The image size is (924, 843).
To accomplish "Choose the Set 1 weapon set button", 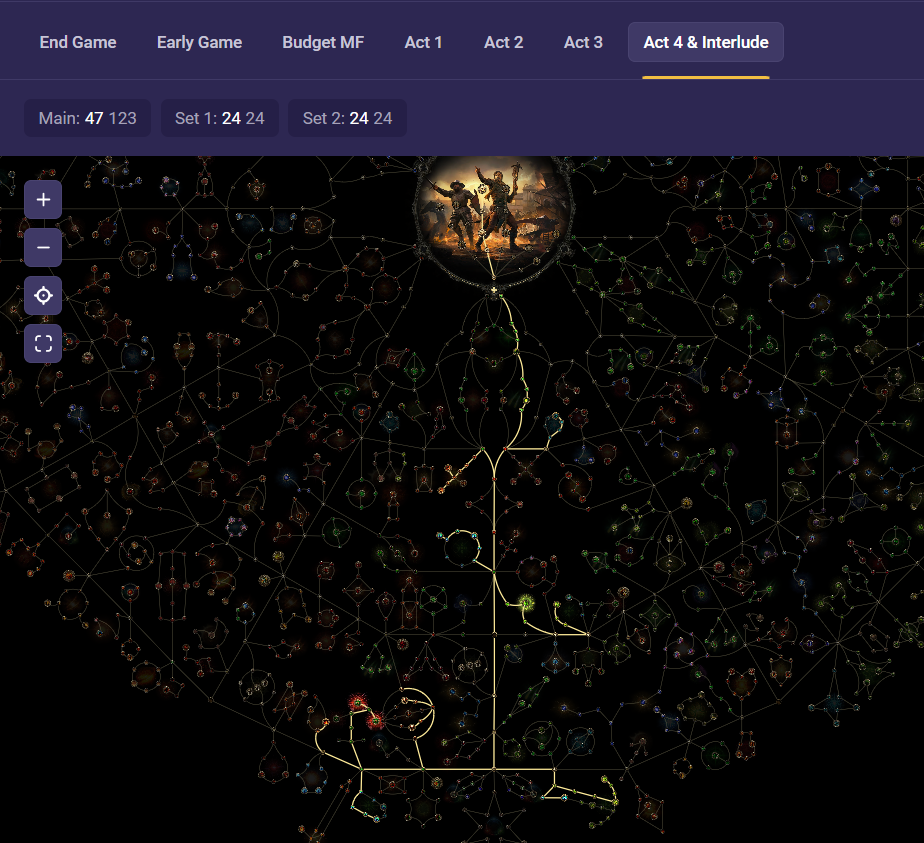I will 219,118.
